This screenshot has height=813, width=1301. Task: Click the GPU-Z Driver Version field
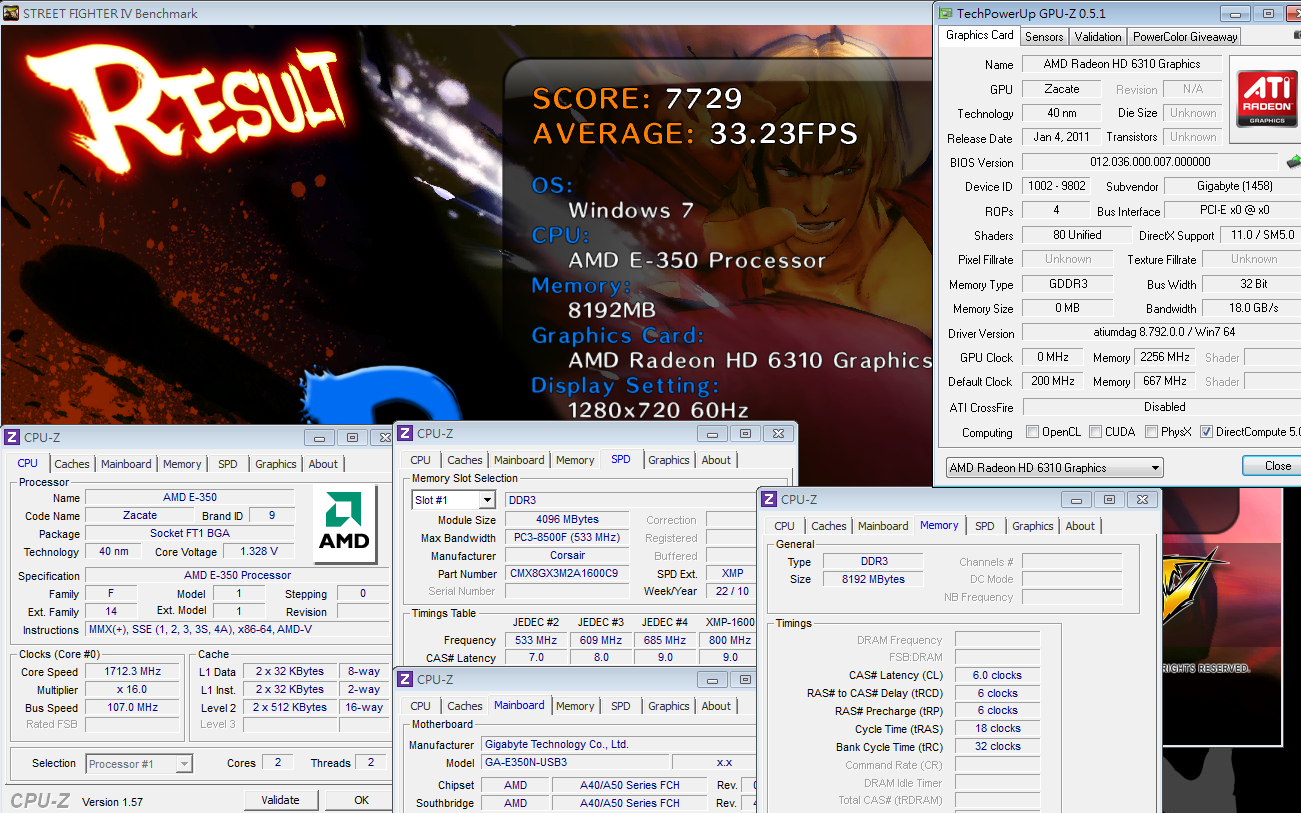(x=1161, y=332)
